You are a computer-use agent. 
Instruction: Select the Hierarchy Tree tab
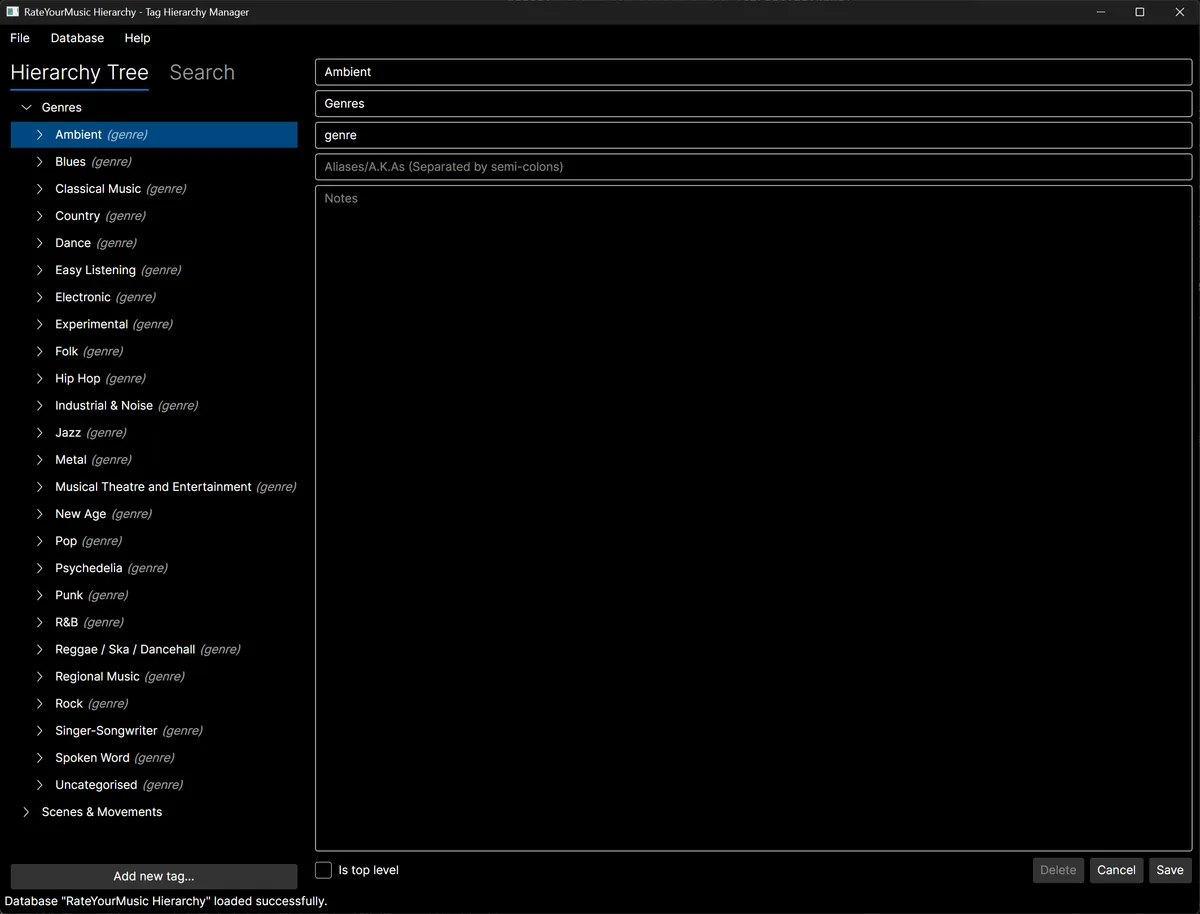click(x=79, y=72)
